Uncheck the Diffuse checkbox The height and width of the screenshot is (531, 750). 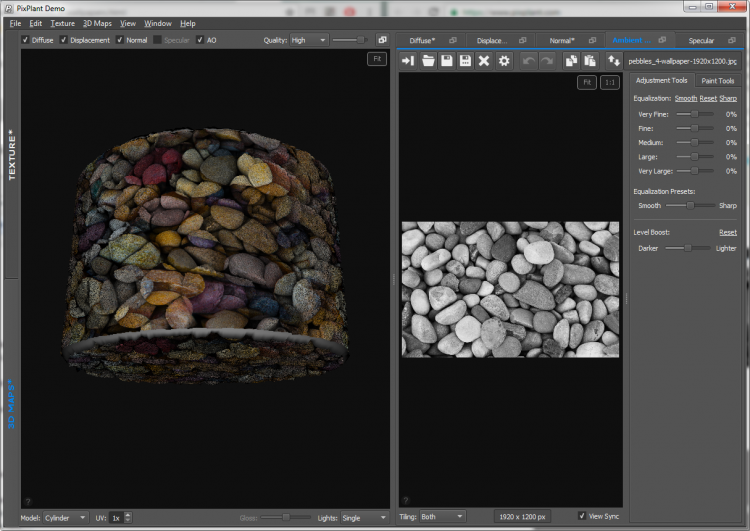(x=25, y=40)
